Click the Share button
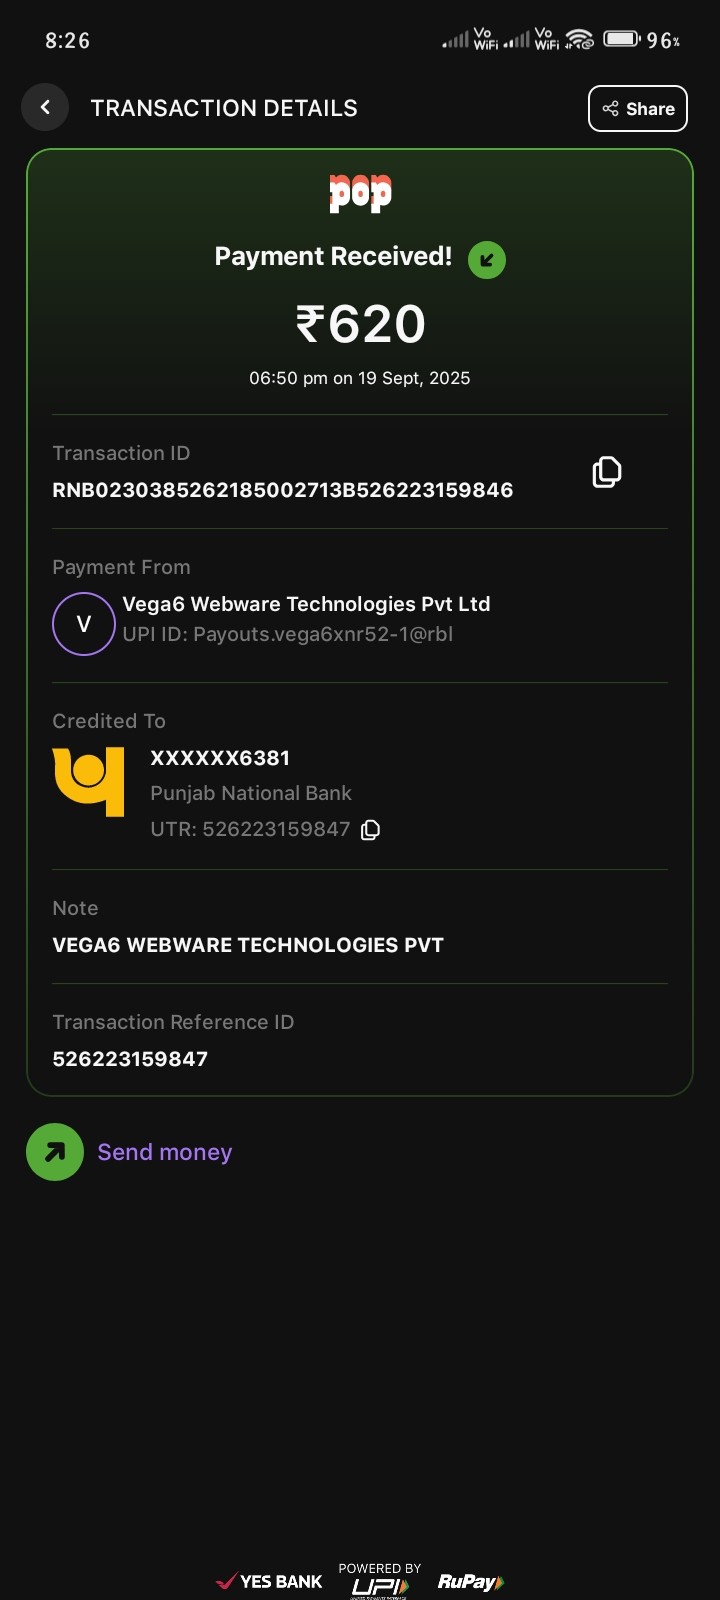The image size is (720, 1600). (638, 109)
